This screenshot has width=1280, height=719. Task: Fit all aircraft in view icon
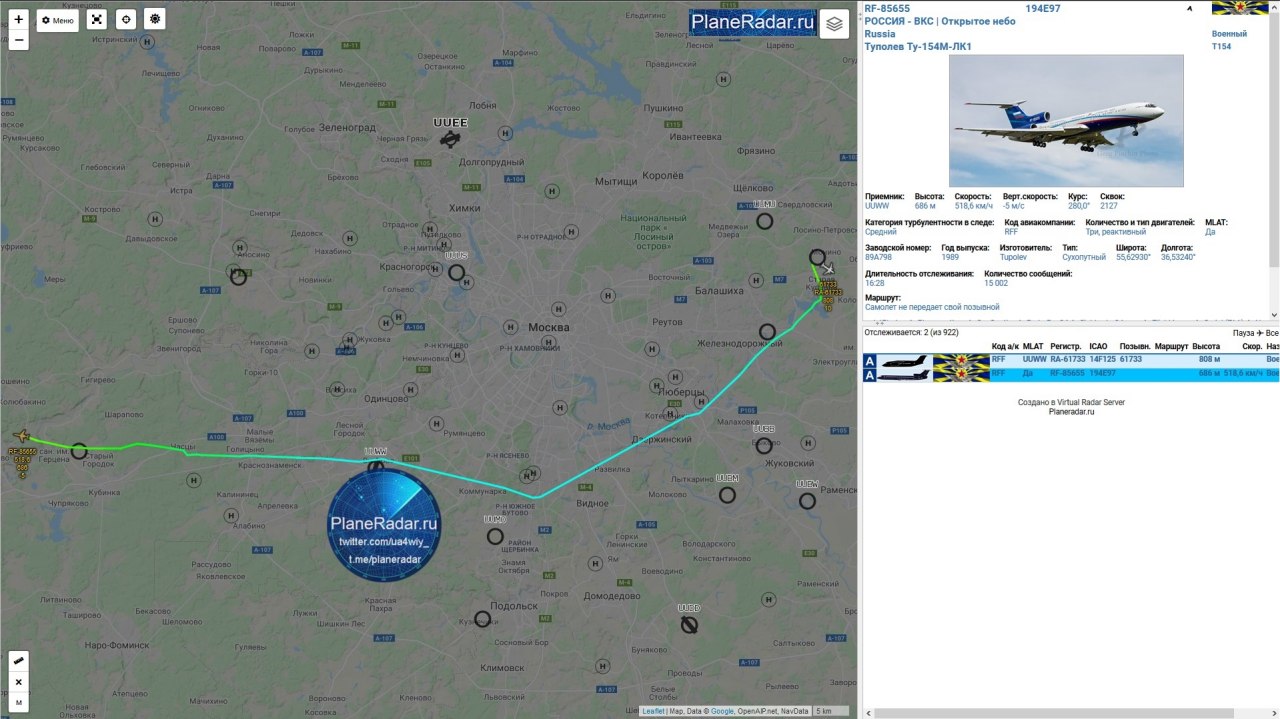coord(96,19)
